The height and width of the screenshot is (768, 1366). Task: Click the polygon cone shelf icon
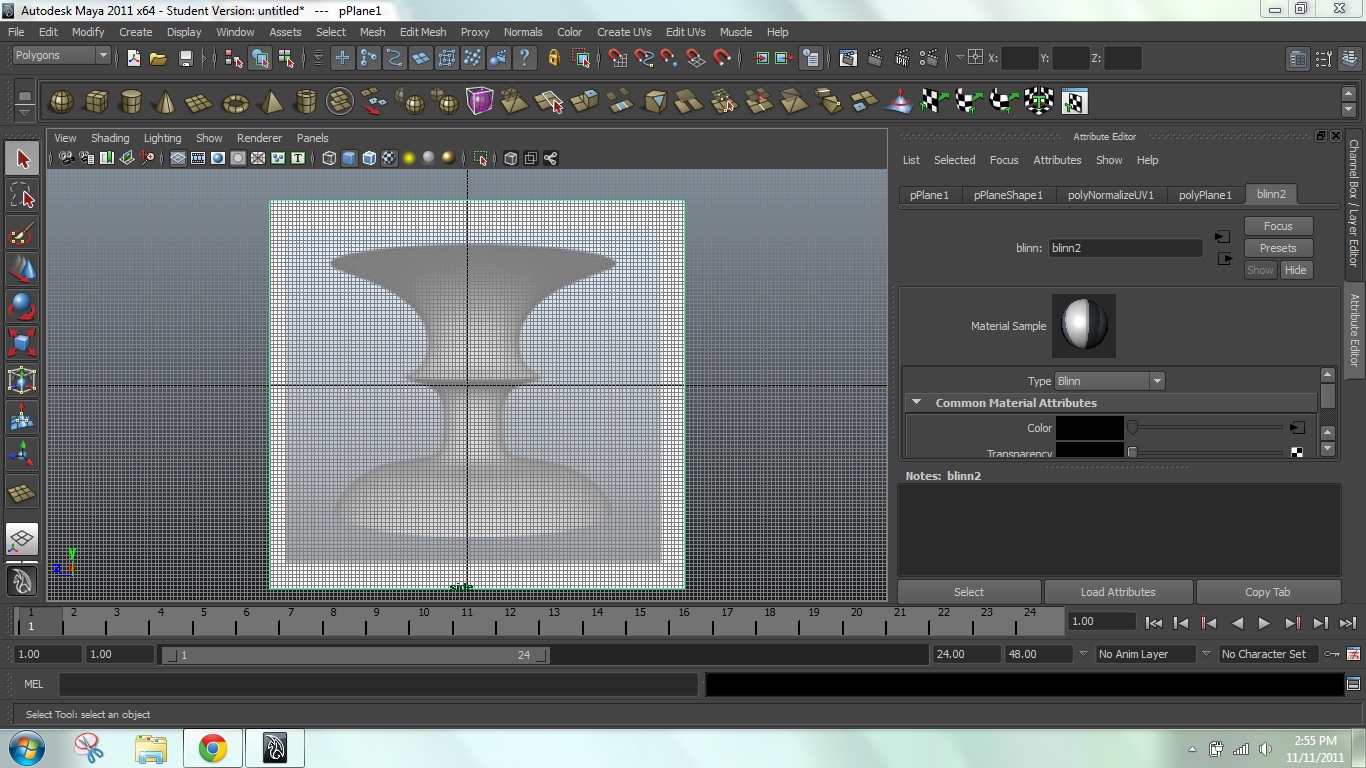coord(166,102)
